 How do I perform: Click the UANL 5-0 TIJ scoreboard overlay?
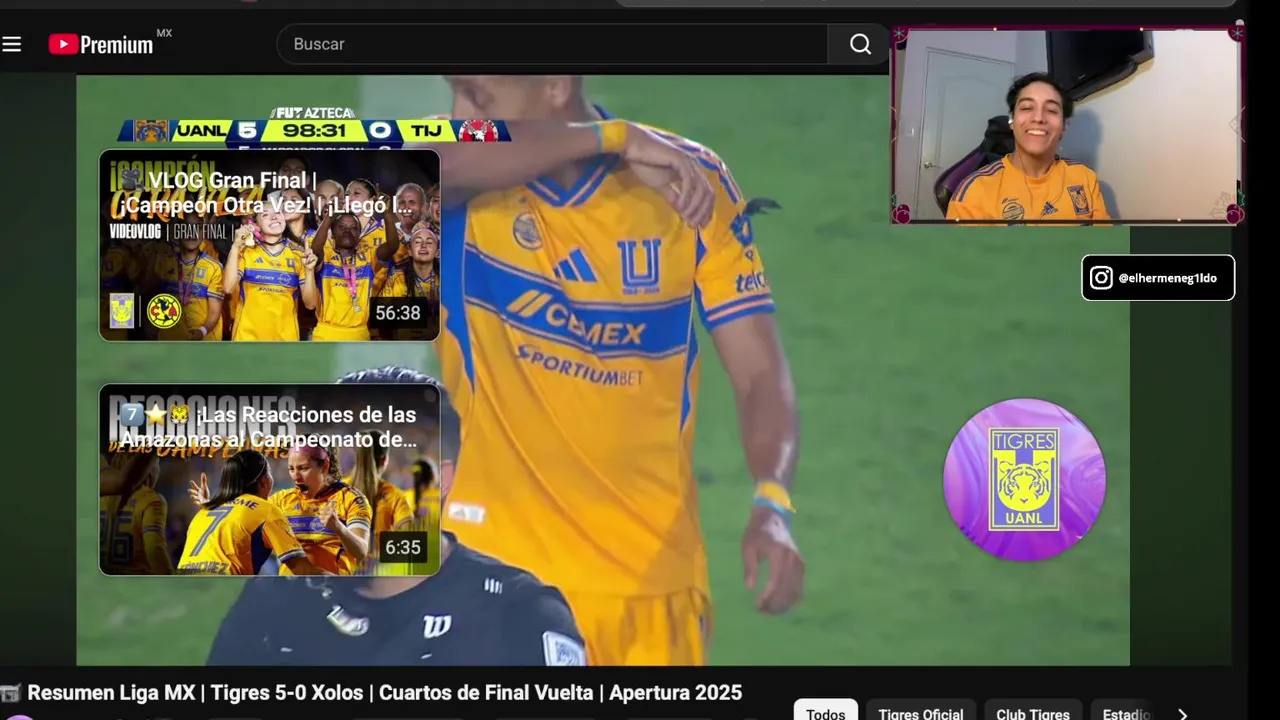point(315,131)
